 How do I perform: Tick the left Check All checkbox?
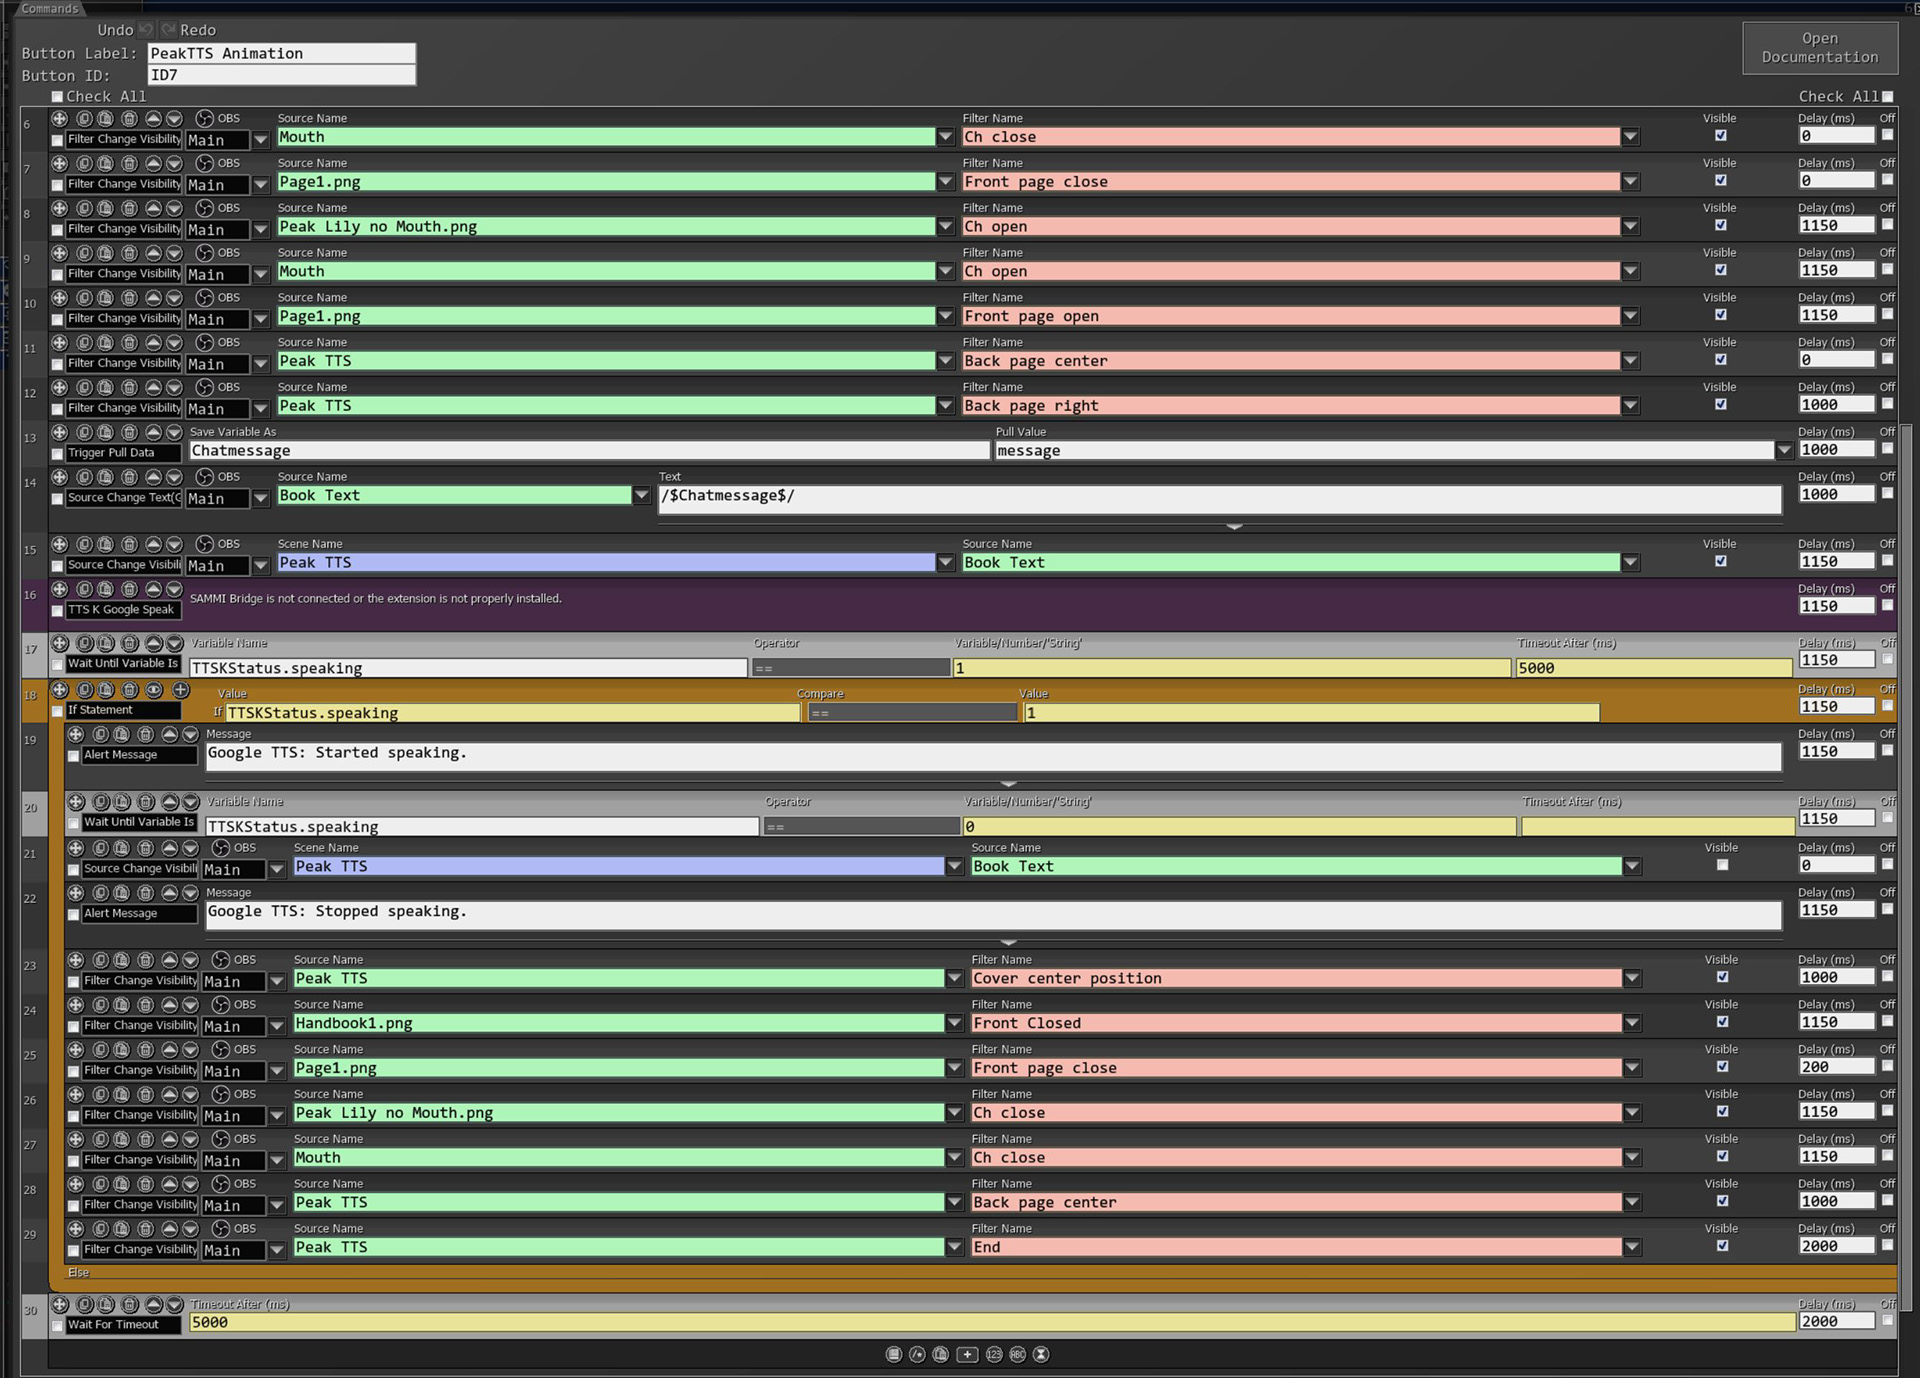pos(57,97)
